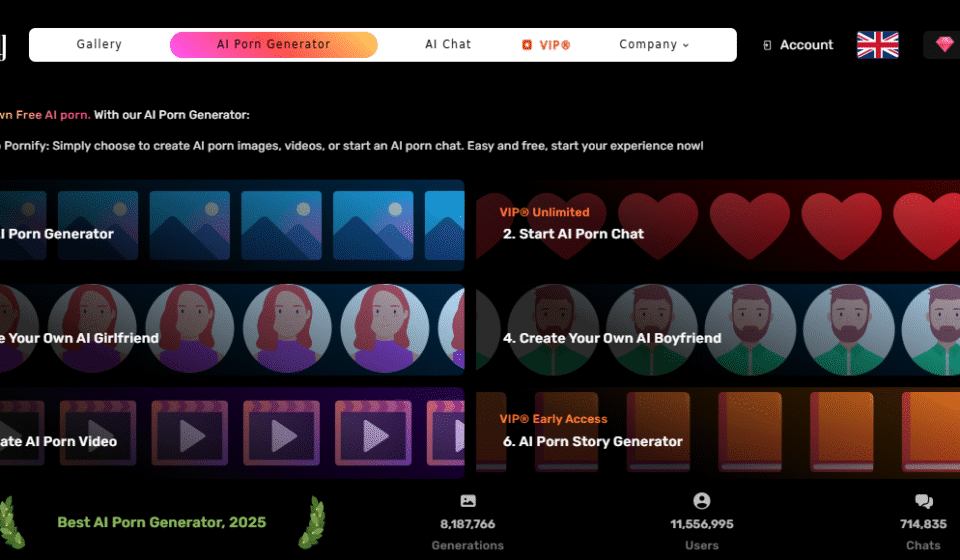Click the Generations image icon
This screenshot has width=960, height=560.
468,501
